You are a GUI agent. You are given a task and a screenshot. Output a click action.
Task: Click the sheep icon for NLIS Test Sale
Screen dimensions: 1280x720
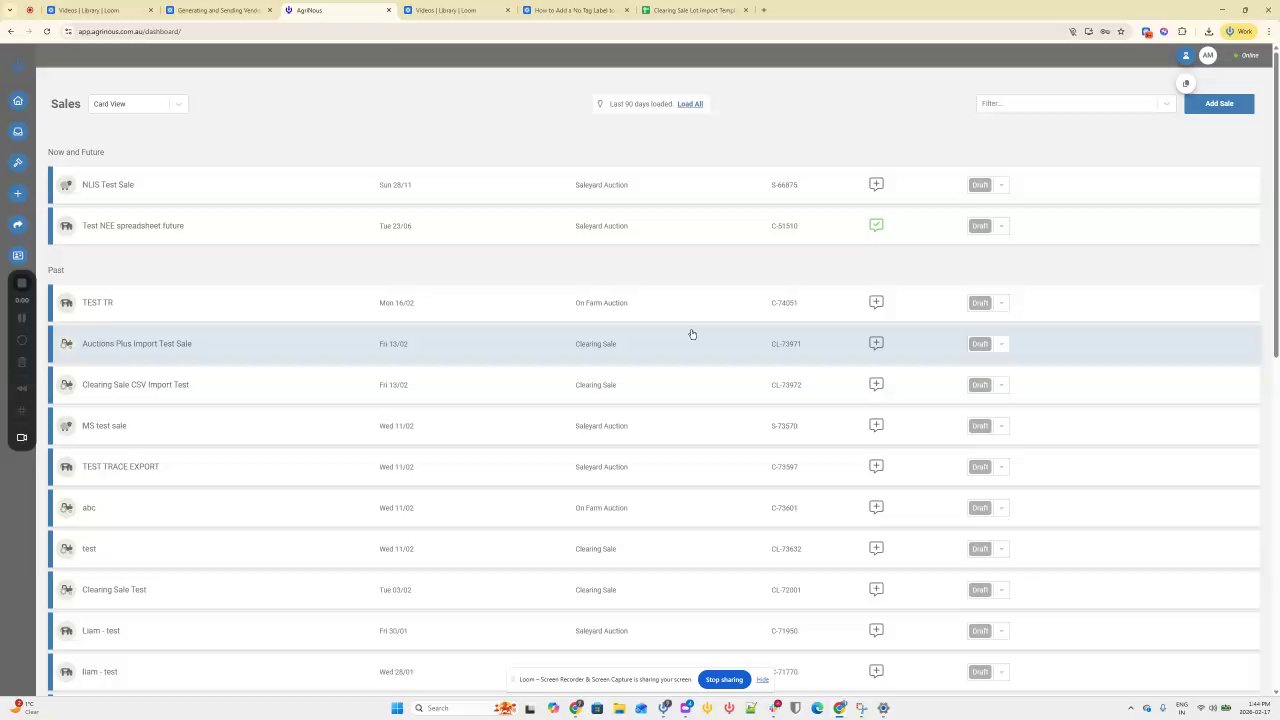click(x=66, y=185)
